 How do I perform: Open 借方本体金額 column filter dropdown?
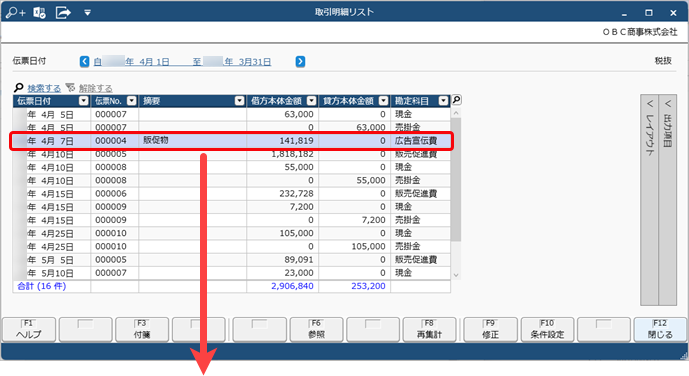coord(312,101)
